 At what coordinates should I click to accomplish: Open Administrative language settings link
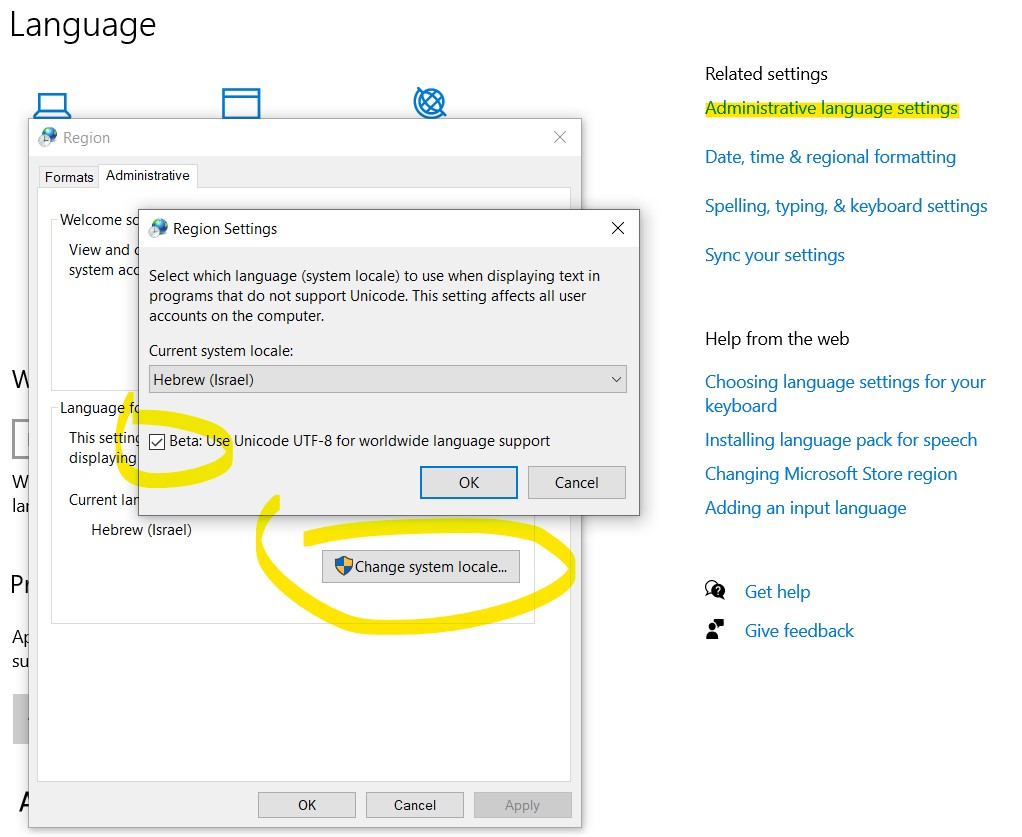[x=831, y=108]
